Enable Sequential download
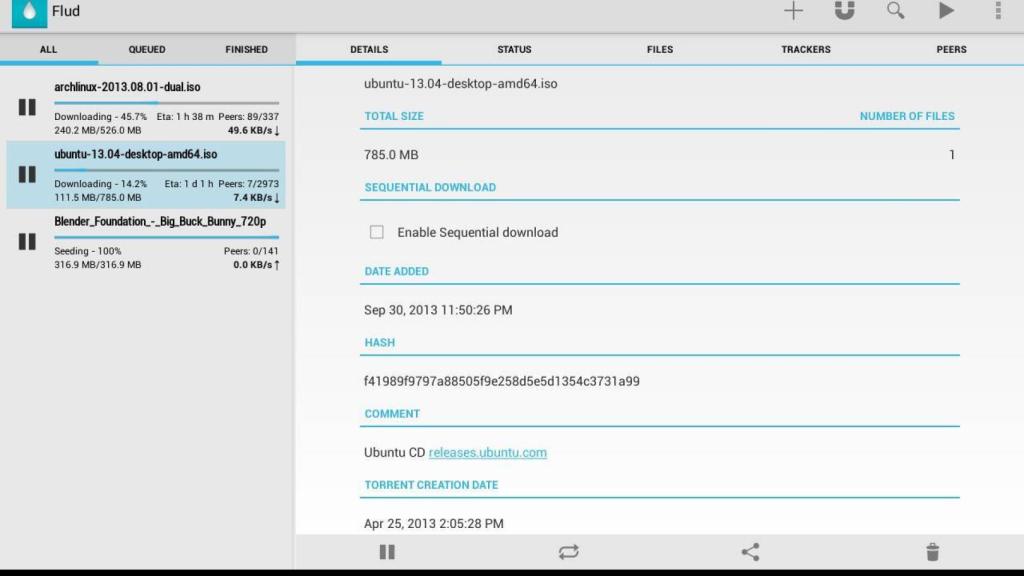 [x=377, y=232]
